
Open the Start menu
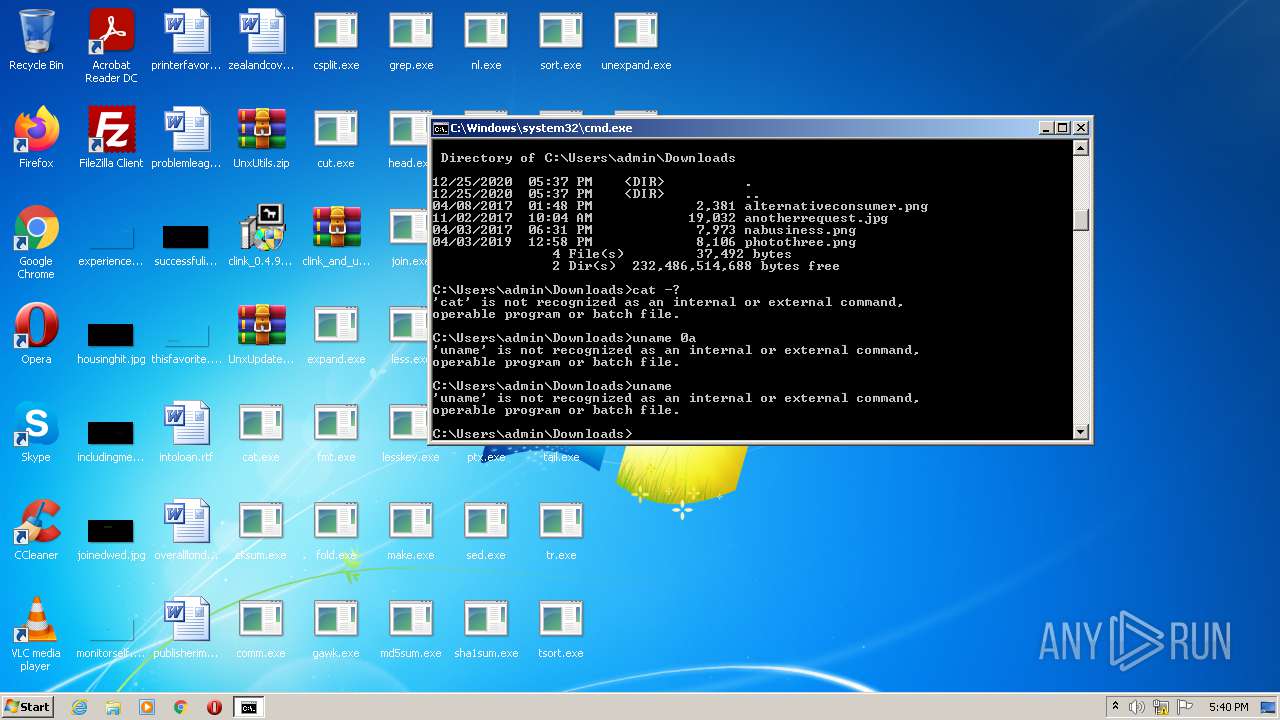(x=27, y=706)
